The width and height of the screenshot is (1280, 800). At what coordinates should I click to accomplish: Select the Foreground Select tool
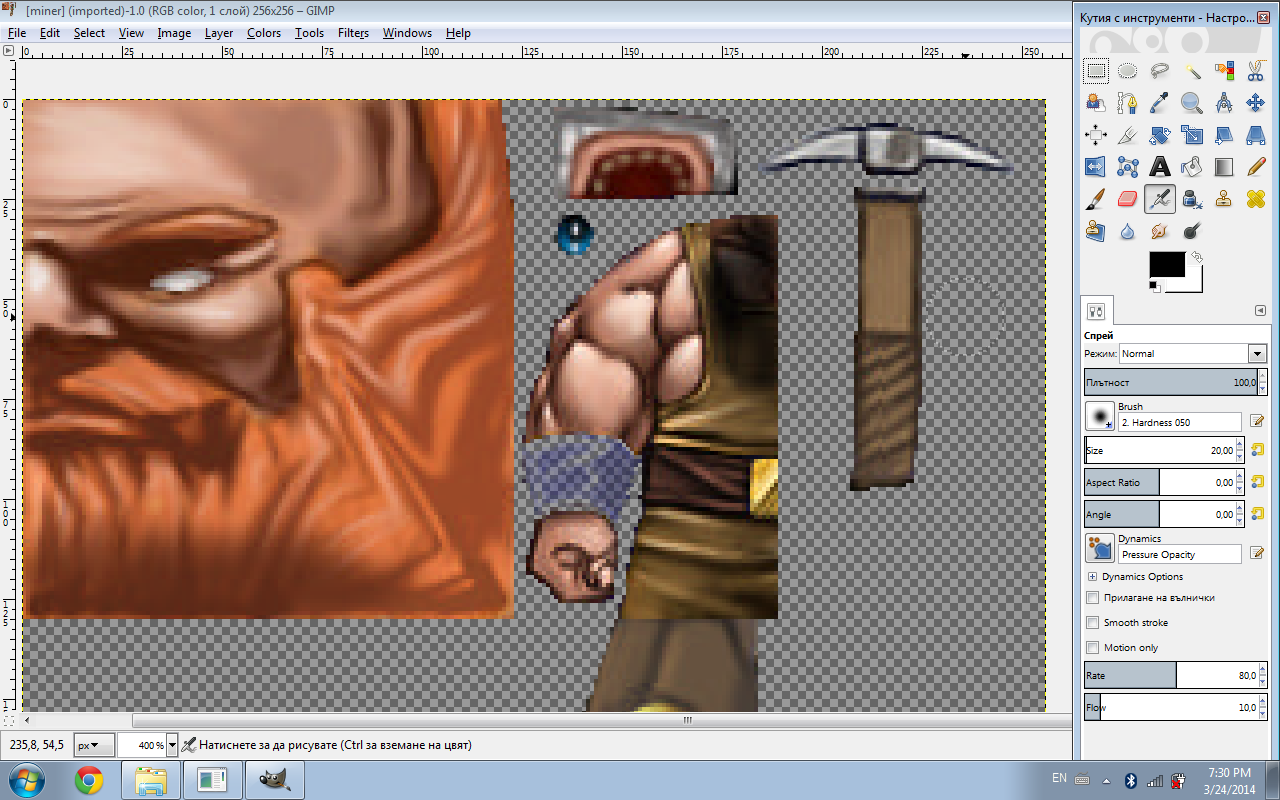[x=1096, y=103]
